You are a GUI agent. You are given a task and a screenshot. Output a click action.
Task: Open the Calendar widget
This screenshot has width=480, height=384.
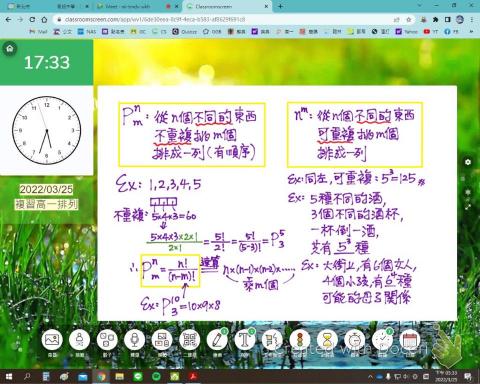410,340
